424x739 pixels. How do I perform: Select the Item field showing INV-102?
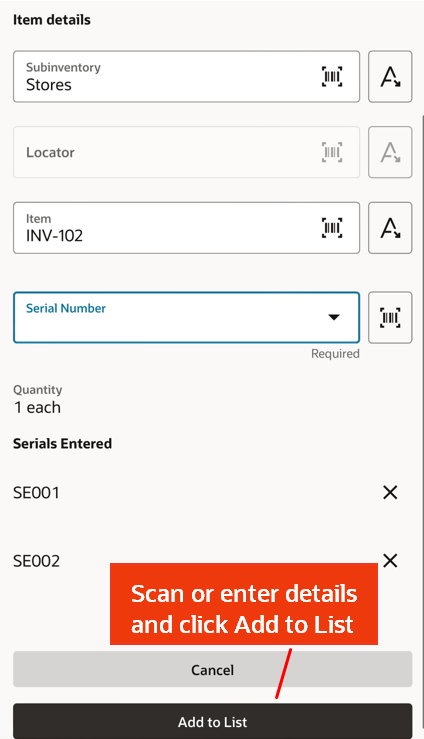187,228
